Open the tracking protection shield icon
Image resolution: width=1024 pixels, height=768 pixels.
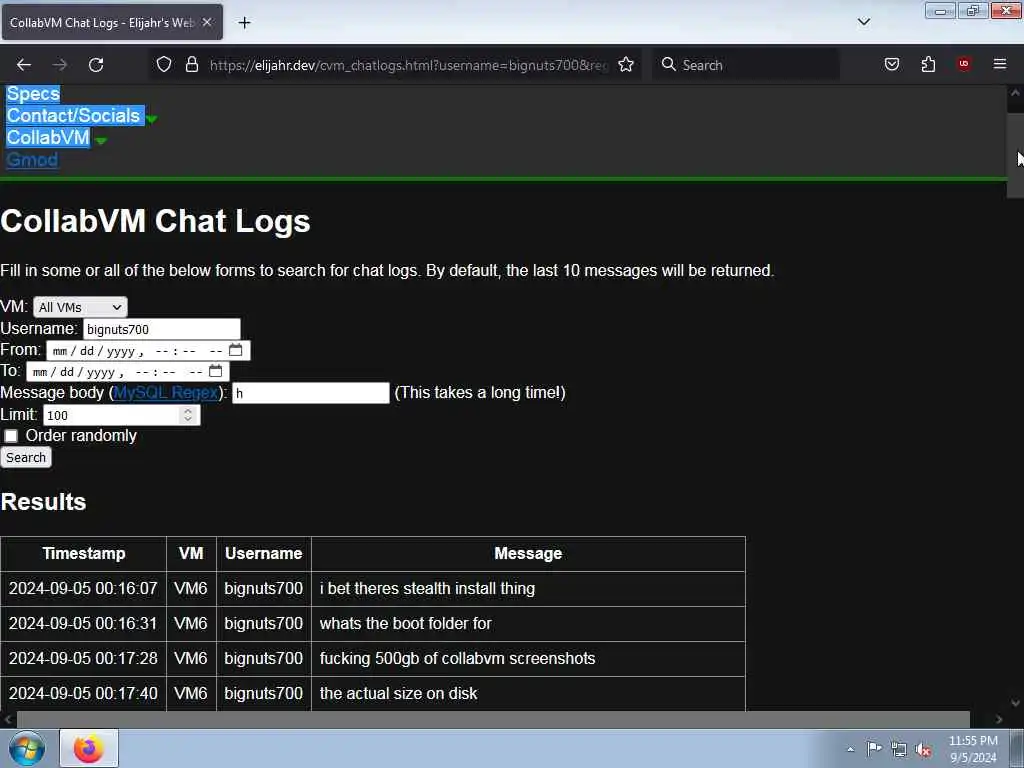[x=164, y=65]
